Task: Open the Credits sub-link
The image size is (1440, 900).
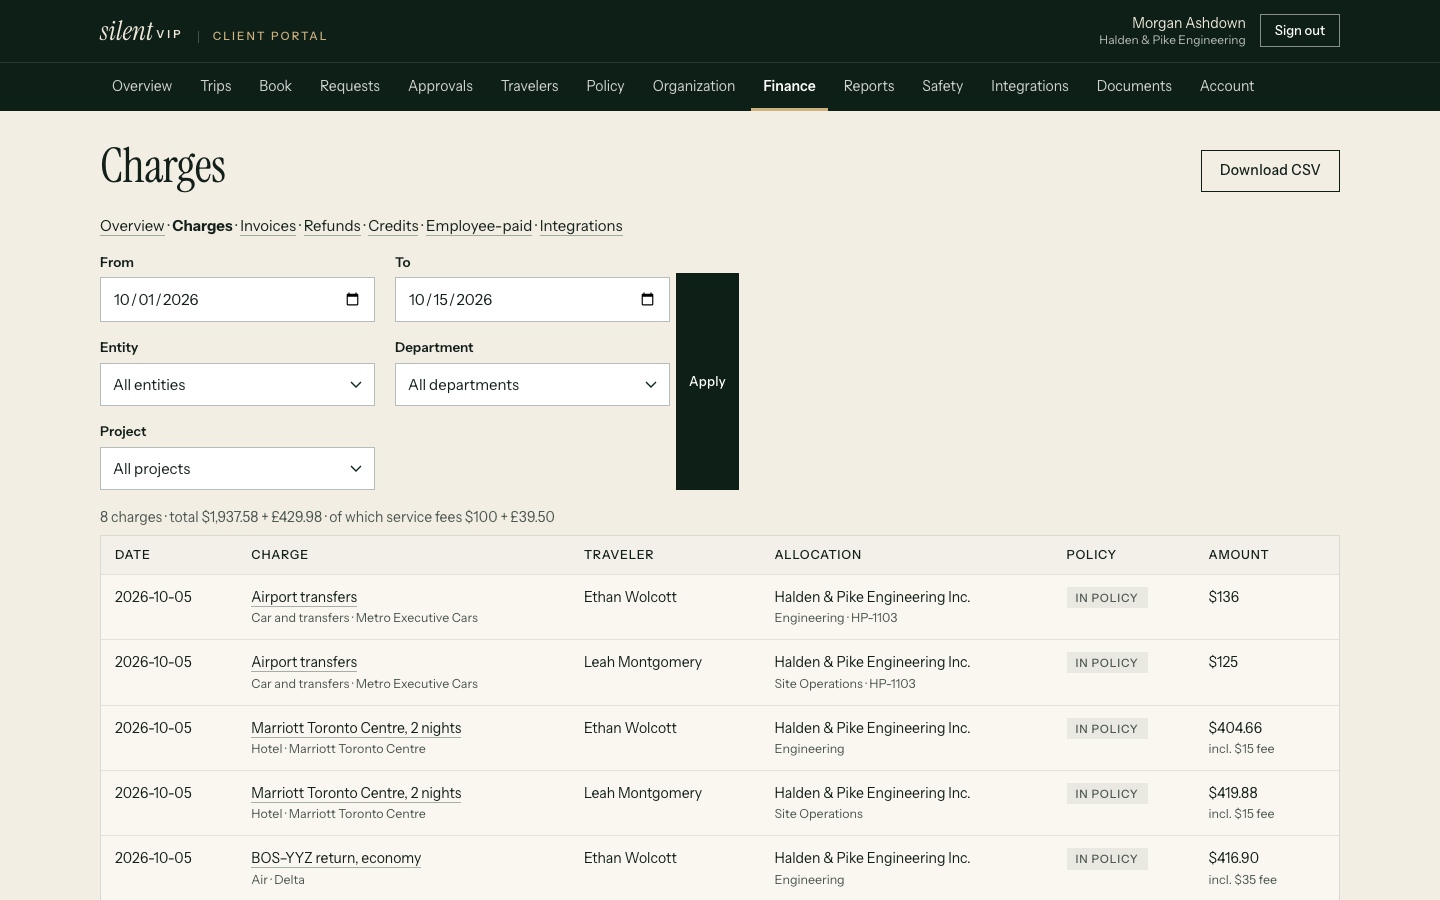Action: (393, 226)
